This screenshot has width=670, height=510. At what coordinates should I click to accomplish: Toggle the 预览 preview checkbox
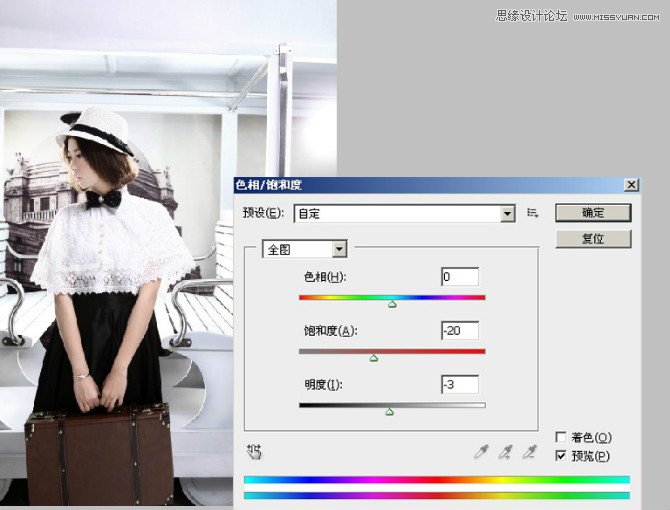(561, 456)
